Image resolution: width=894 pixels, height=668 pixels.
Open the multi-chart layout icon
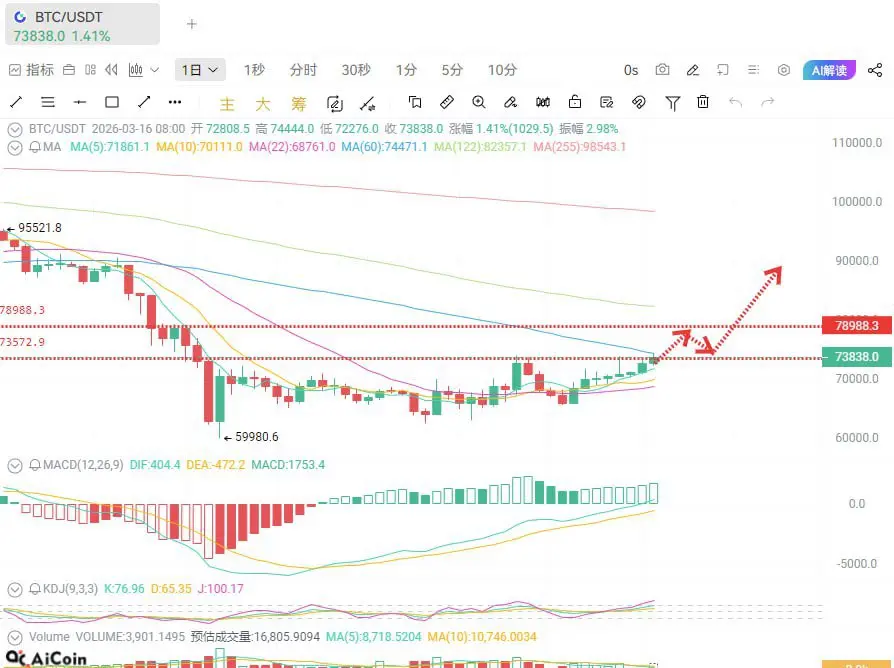[x=90, y=70]
